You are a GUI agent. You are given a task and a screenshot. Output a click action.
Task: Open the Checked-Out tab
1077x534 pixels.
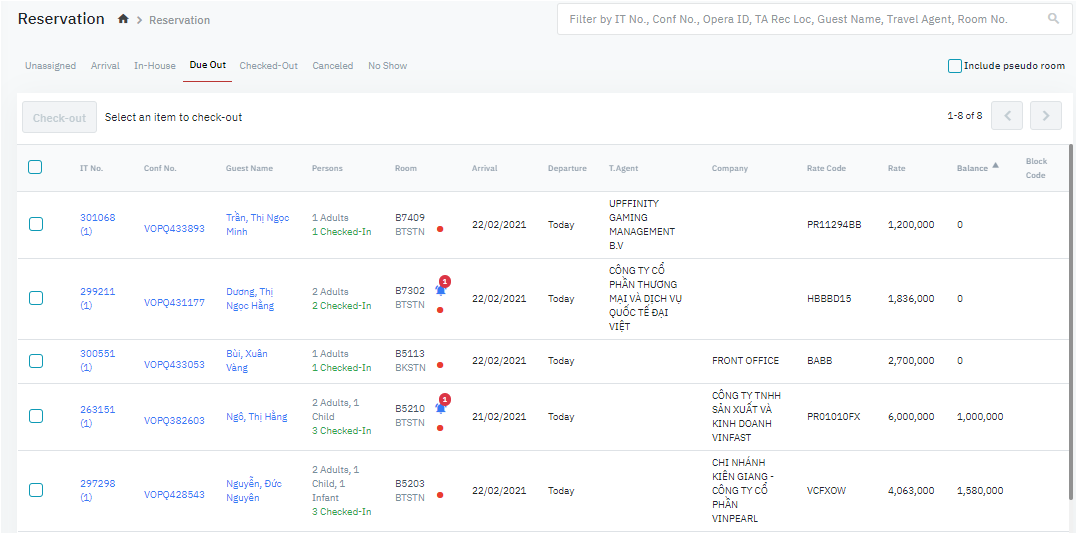pos(268,66)
